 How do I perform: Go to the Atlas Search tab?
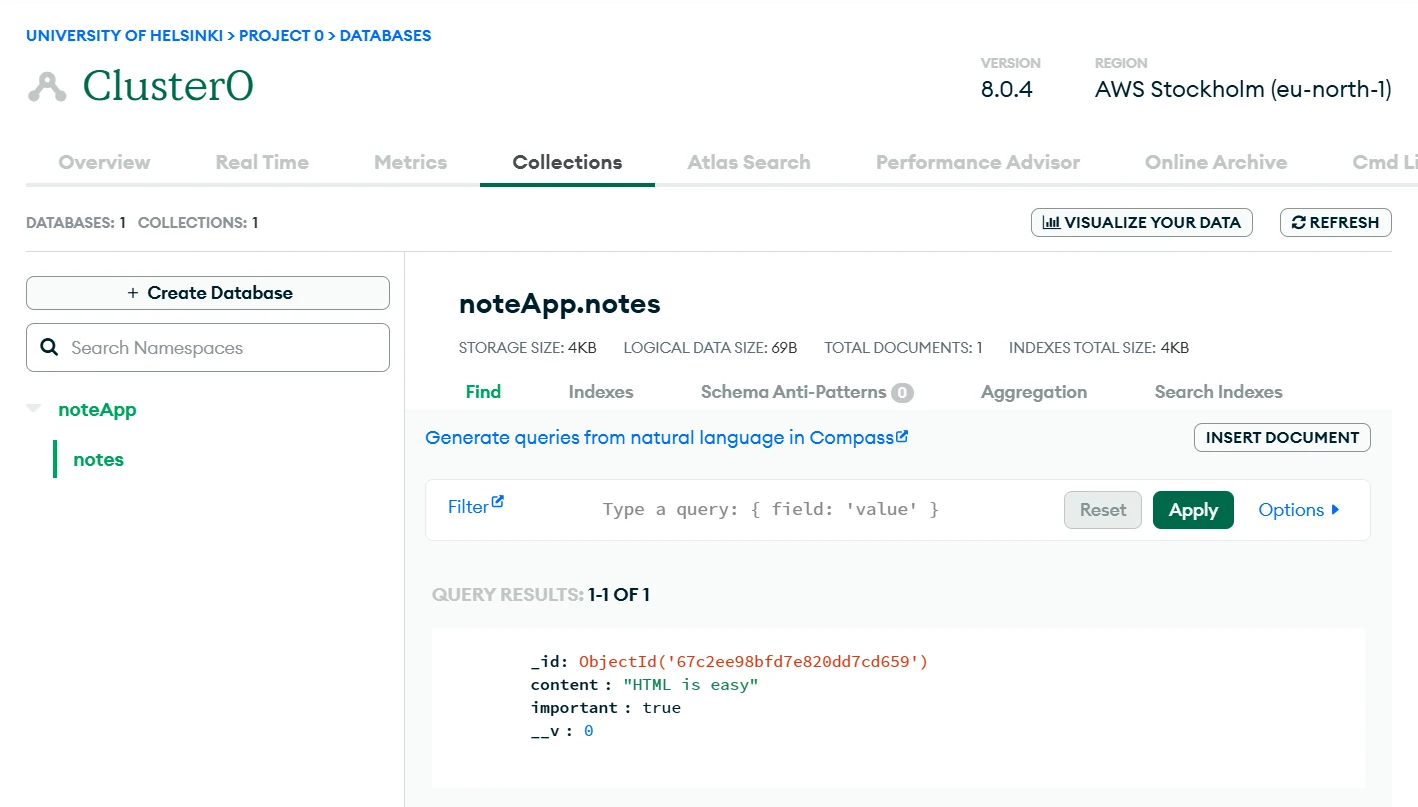coord(749,162)
